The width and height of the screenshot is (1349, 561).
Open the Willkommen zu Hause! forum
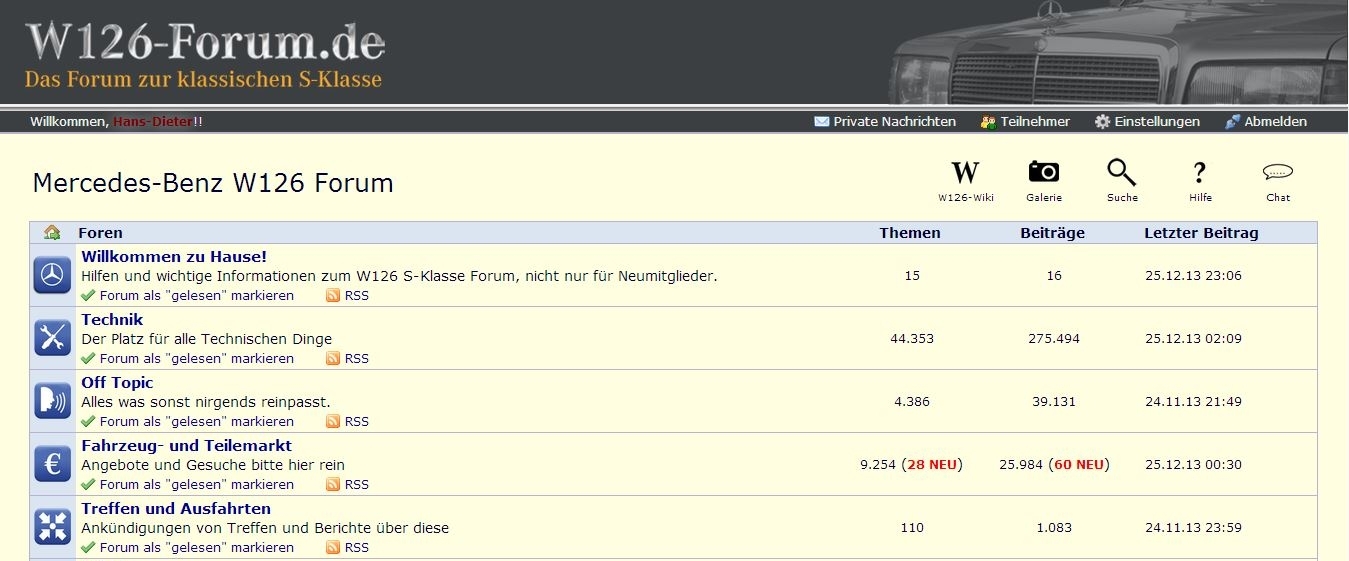[174, 257]
